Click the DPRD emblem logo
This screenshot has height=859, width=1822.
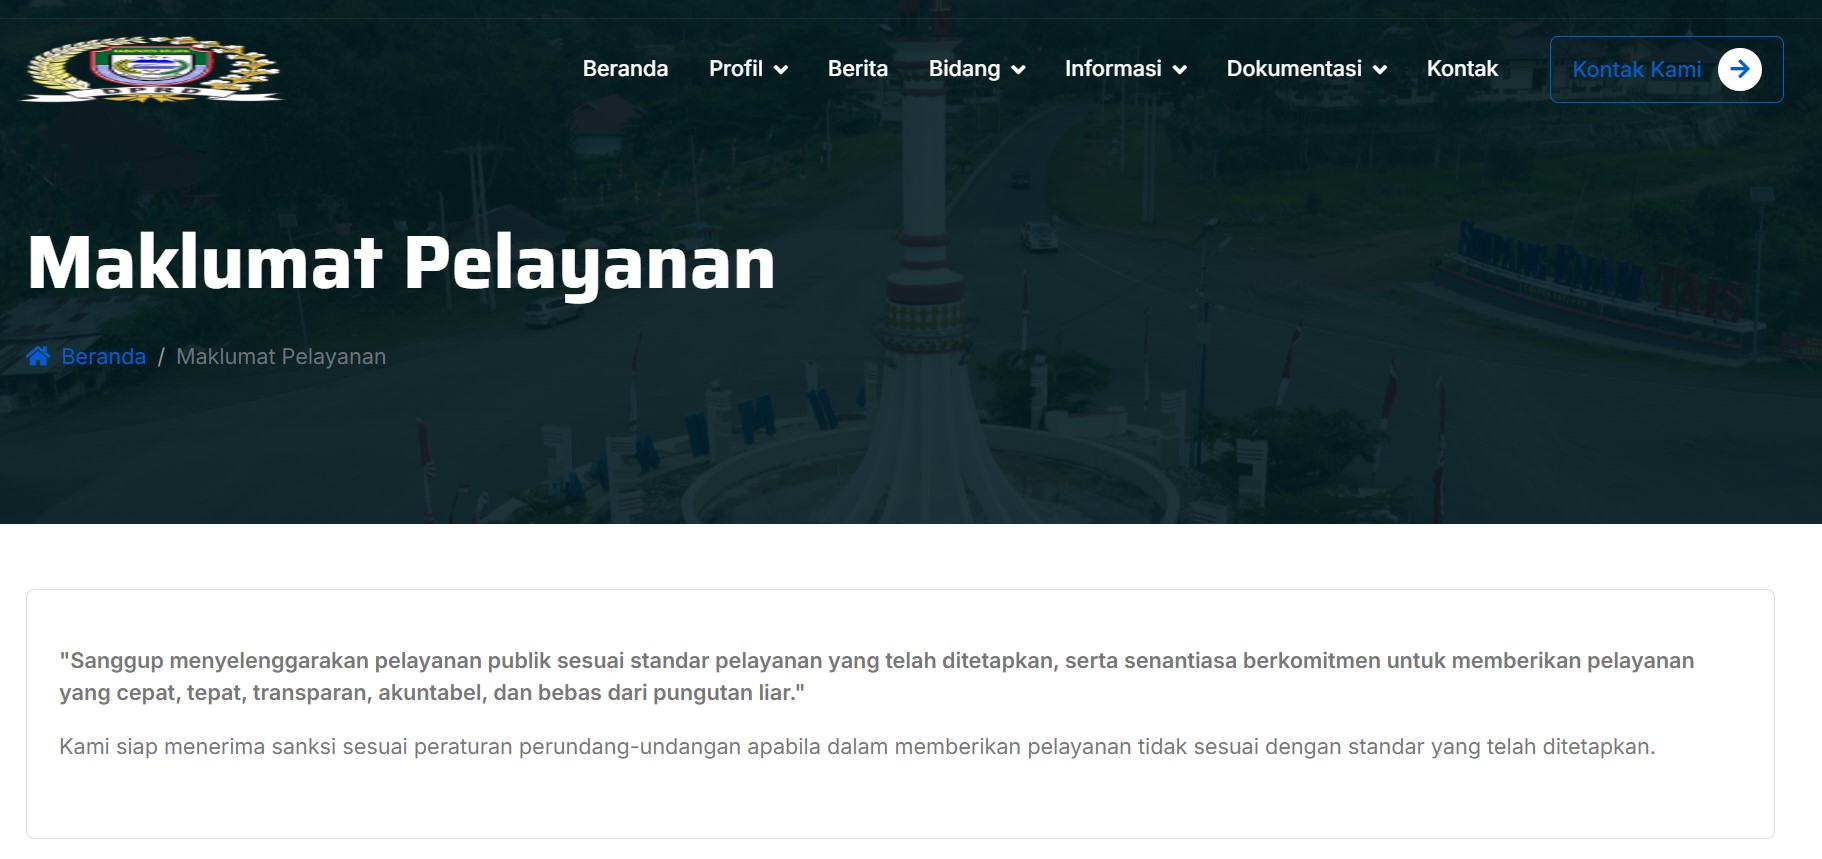tap(152, 69)
